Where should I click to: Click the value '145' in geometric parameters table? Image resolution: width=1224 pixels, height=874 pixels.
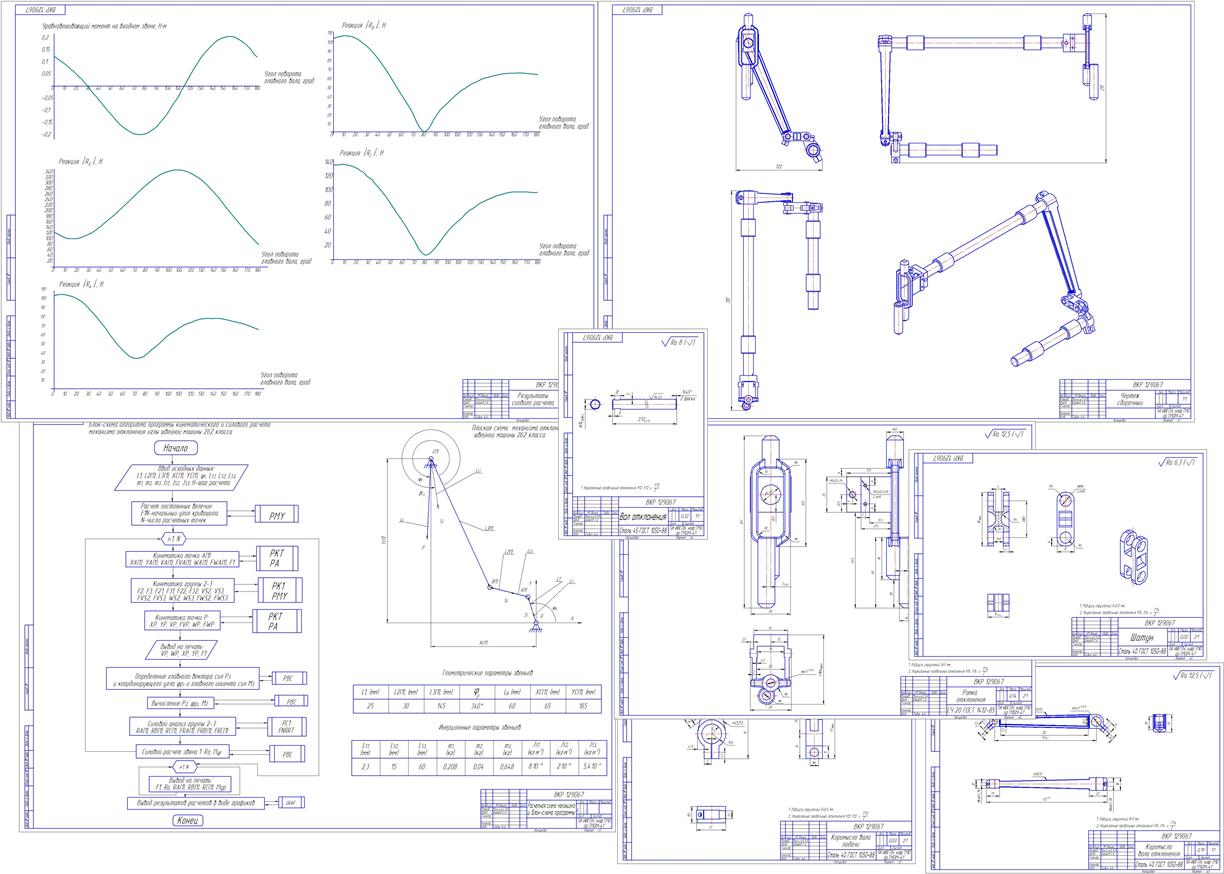point(441,705)
